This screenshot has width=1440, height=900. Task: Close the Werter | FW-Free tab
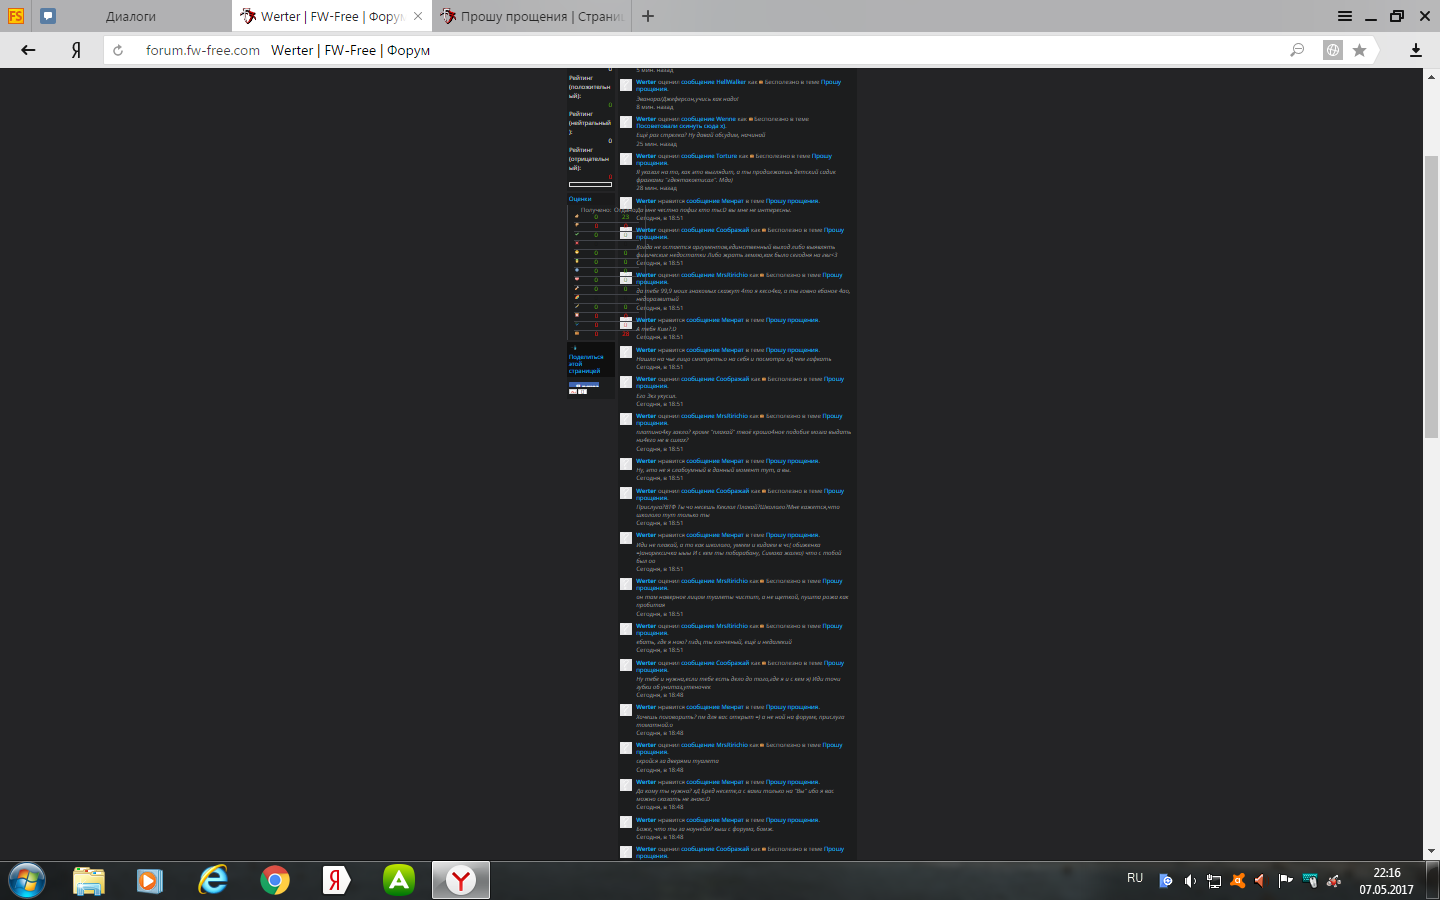[x=418, y=17]
